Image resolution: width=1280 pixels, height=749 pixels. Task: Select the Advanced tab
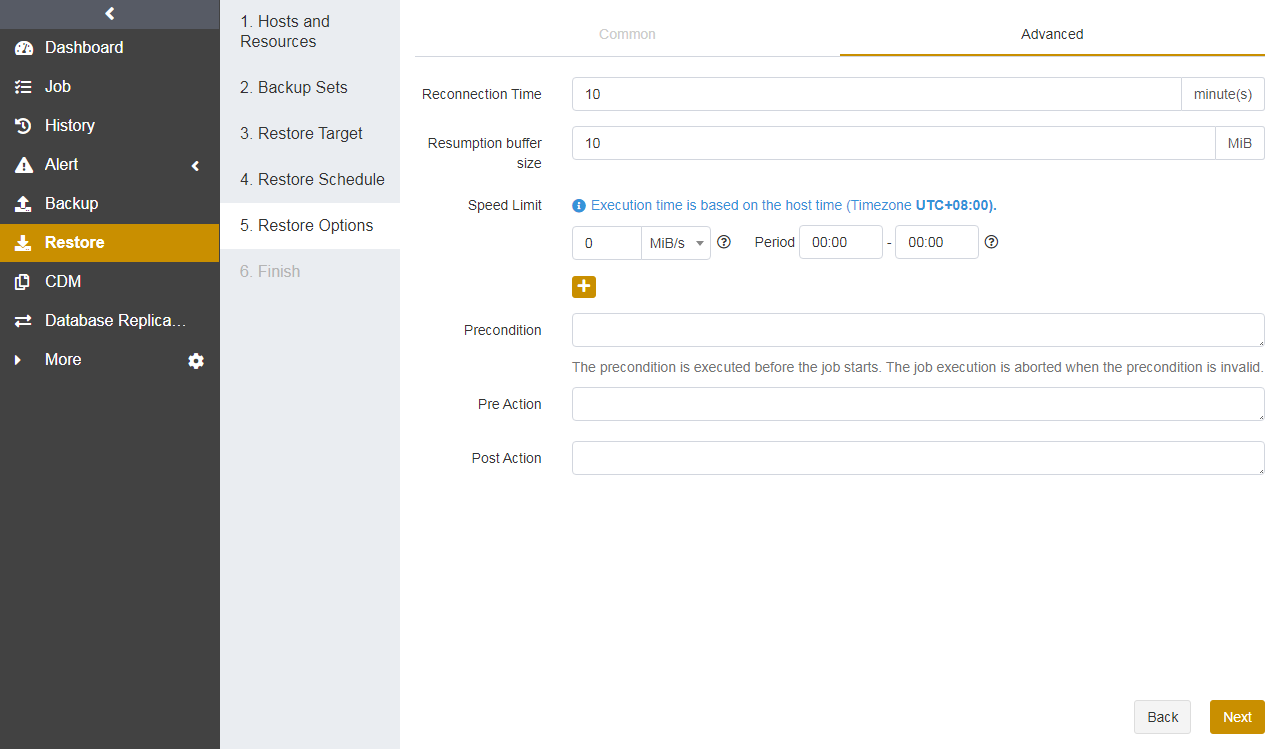coord(1052,34)
